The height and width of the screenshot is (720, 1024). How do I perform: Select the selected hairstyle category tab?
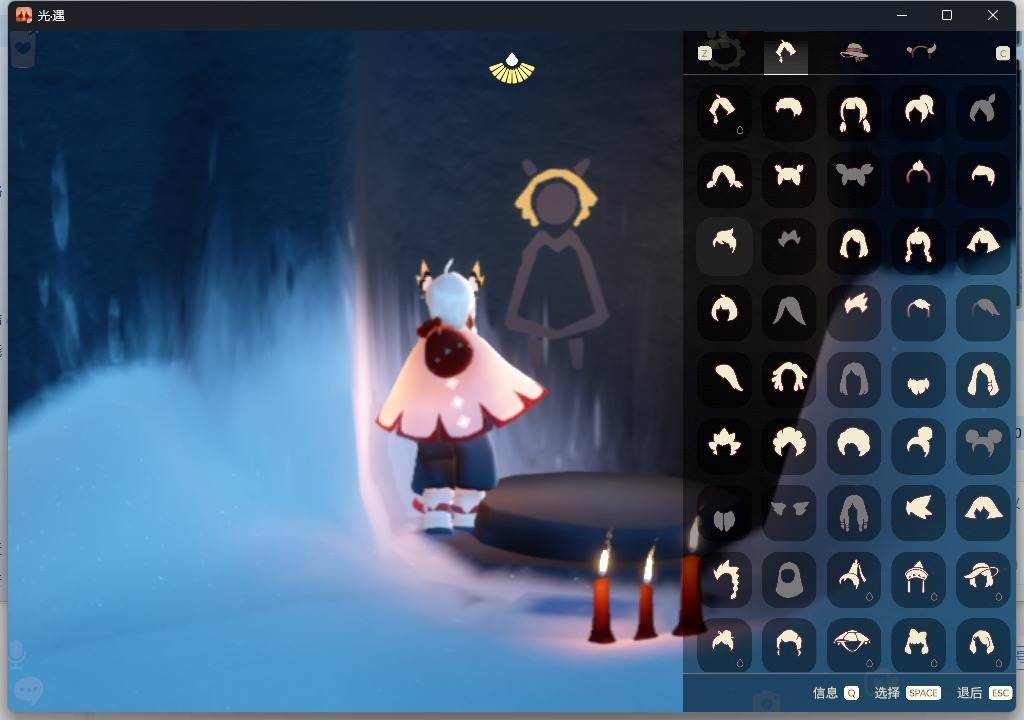(785, 52)
